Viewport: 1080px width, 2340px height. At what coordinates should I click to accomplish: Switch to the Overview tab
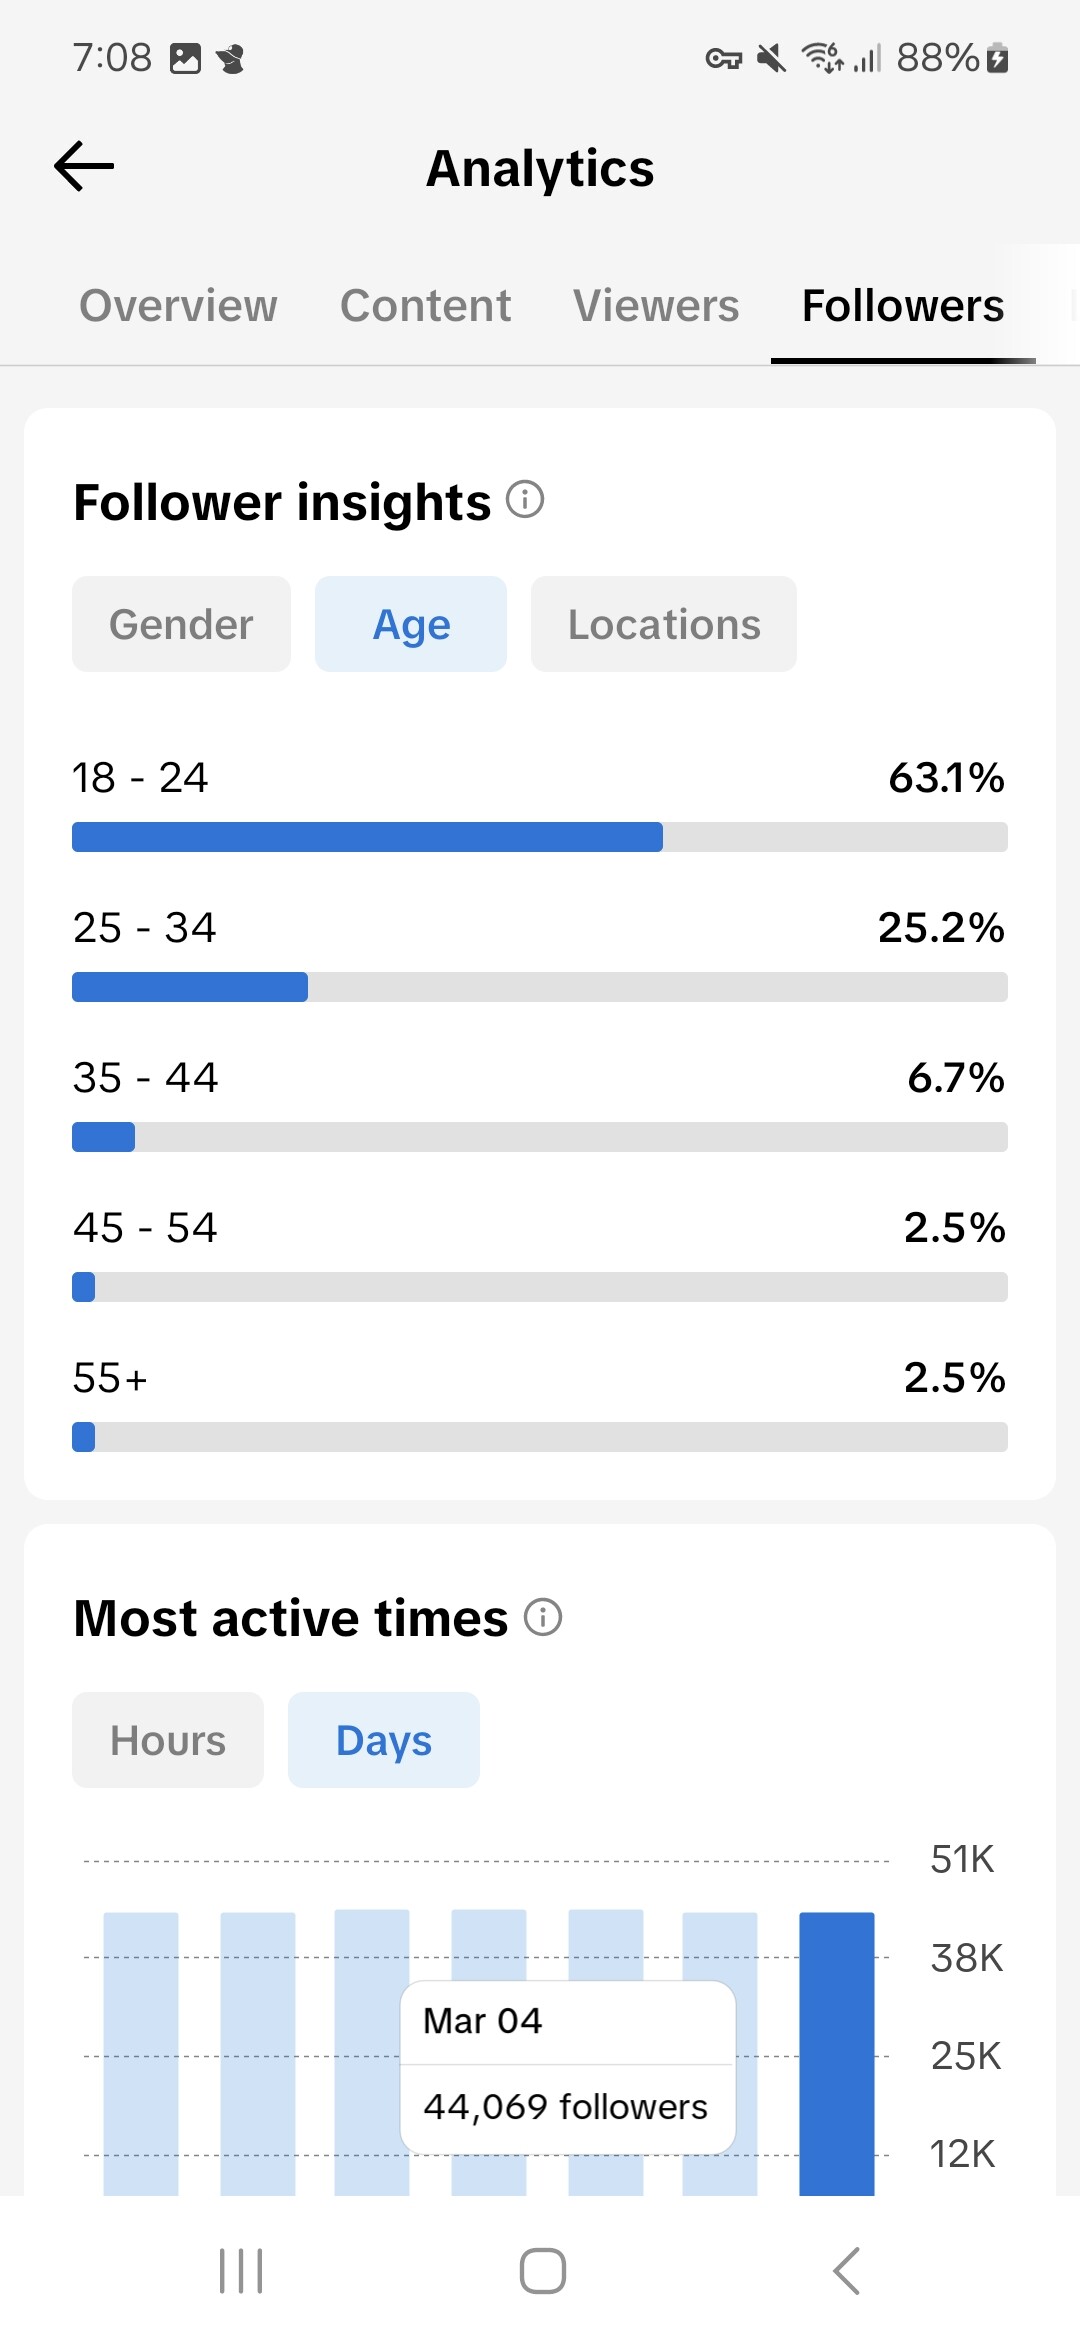pos(178,305)
